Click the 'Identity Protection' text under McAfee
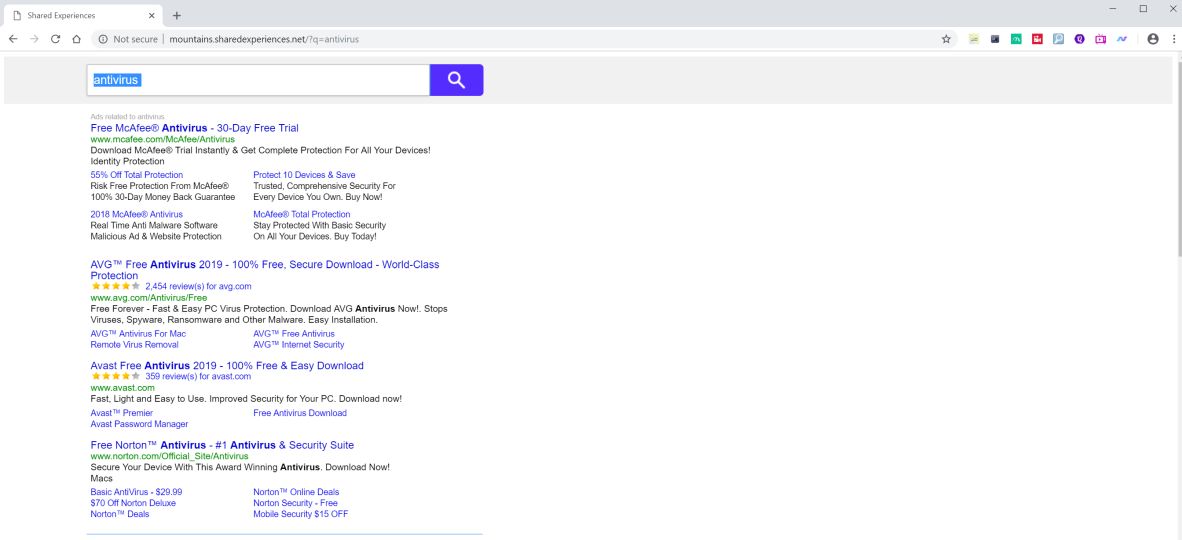Screen dimensions: 1182x540 click(127, 161)
